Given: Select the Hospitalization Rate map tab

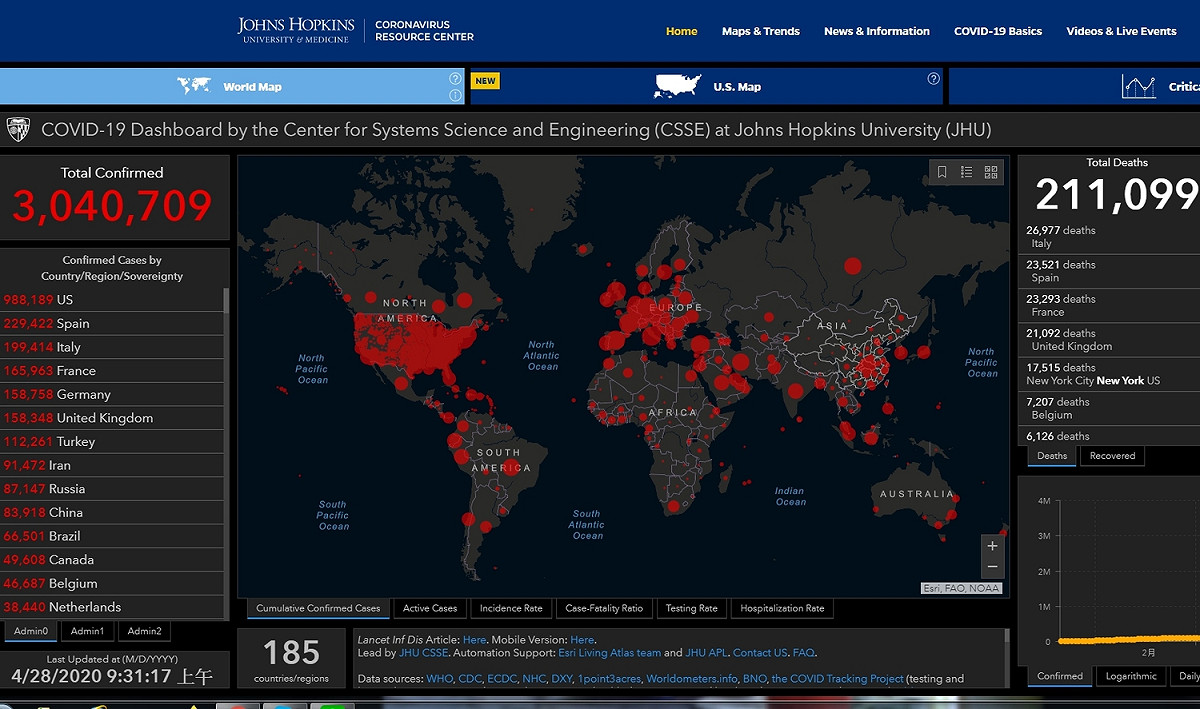Looking at the screenshot, I should coord(782,608).
